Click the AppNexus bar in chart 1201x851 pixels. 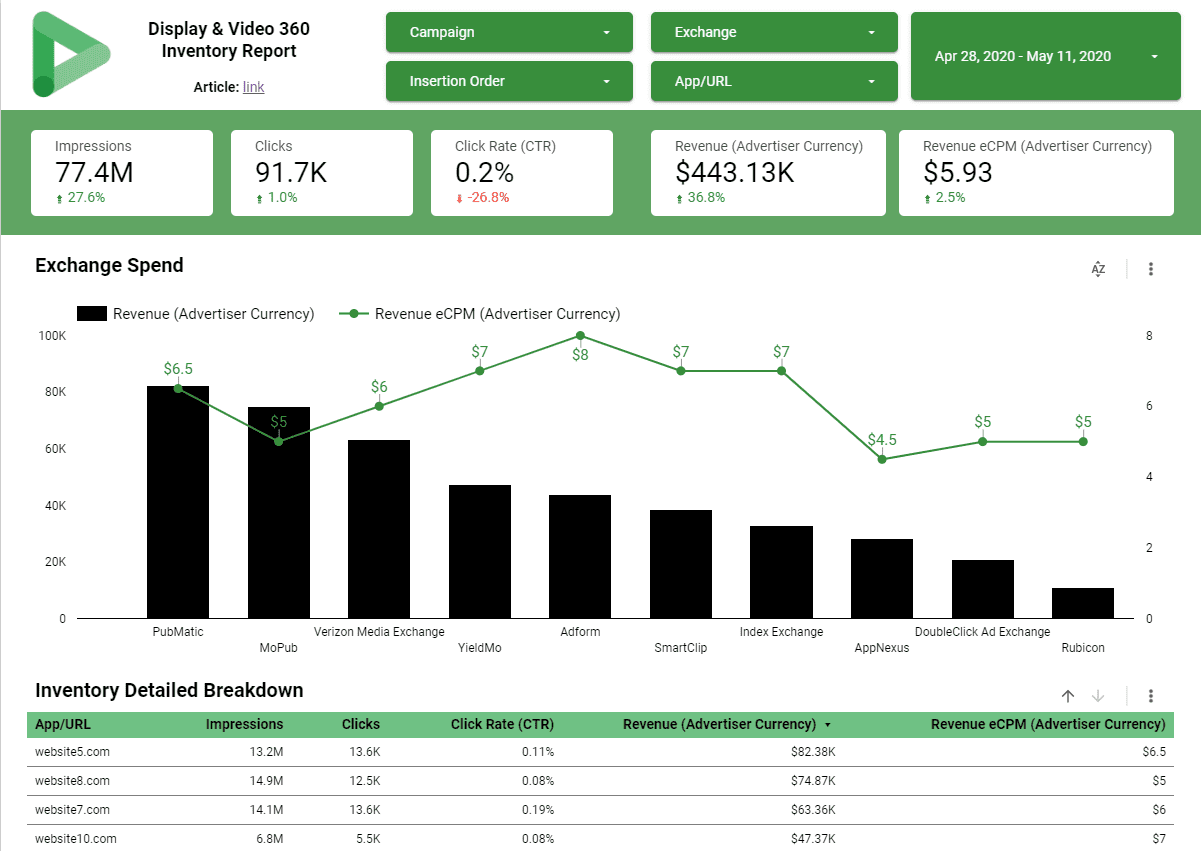click(x=882, y=578)
